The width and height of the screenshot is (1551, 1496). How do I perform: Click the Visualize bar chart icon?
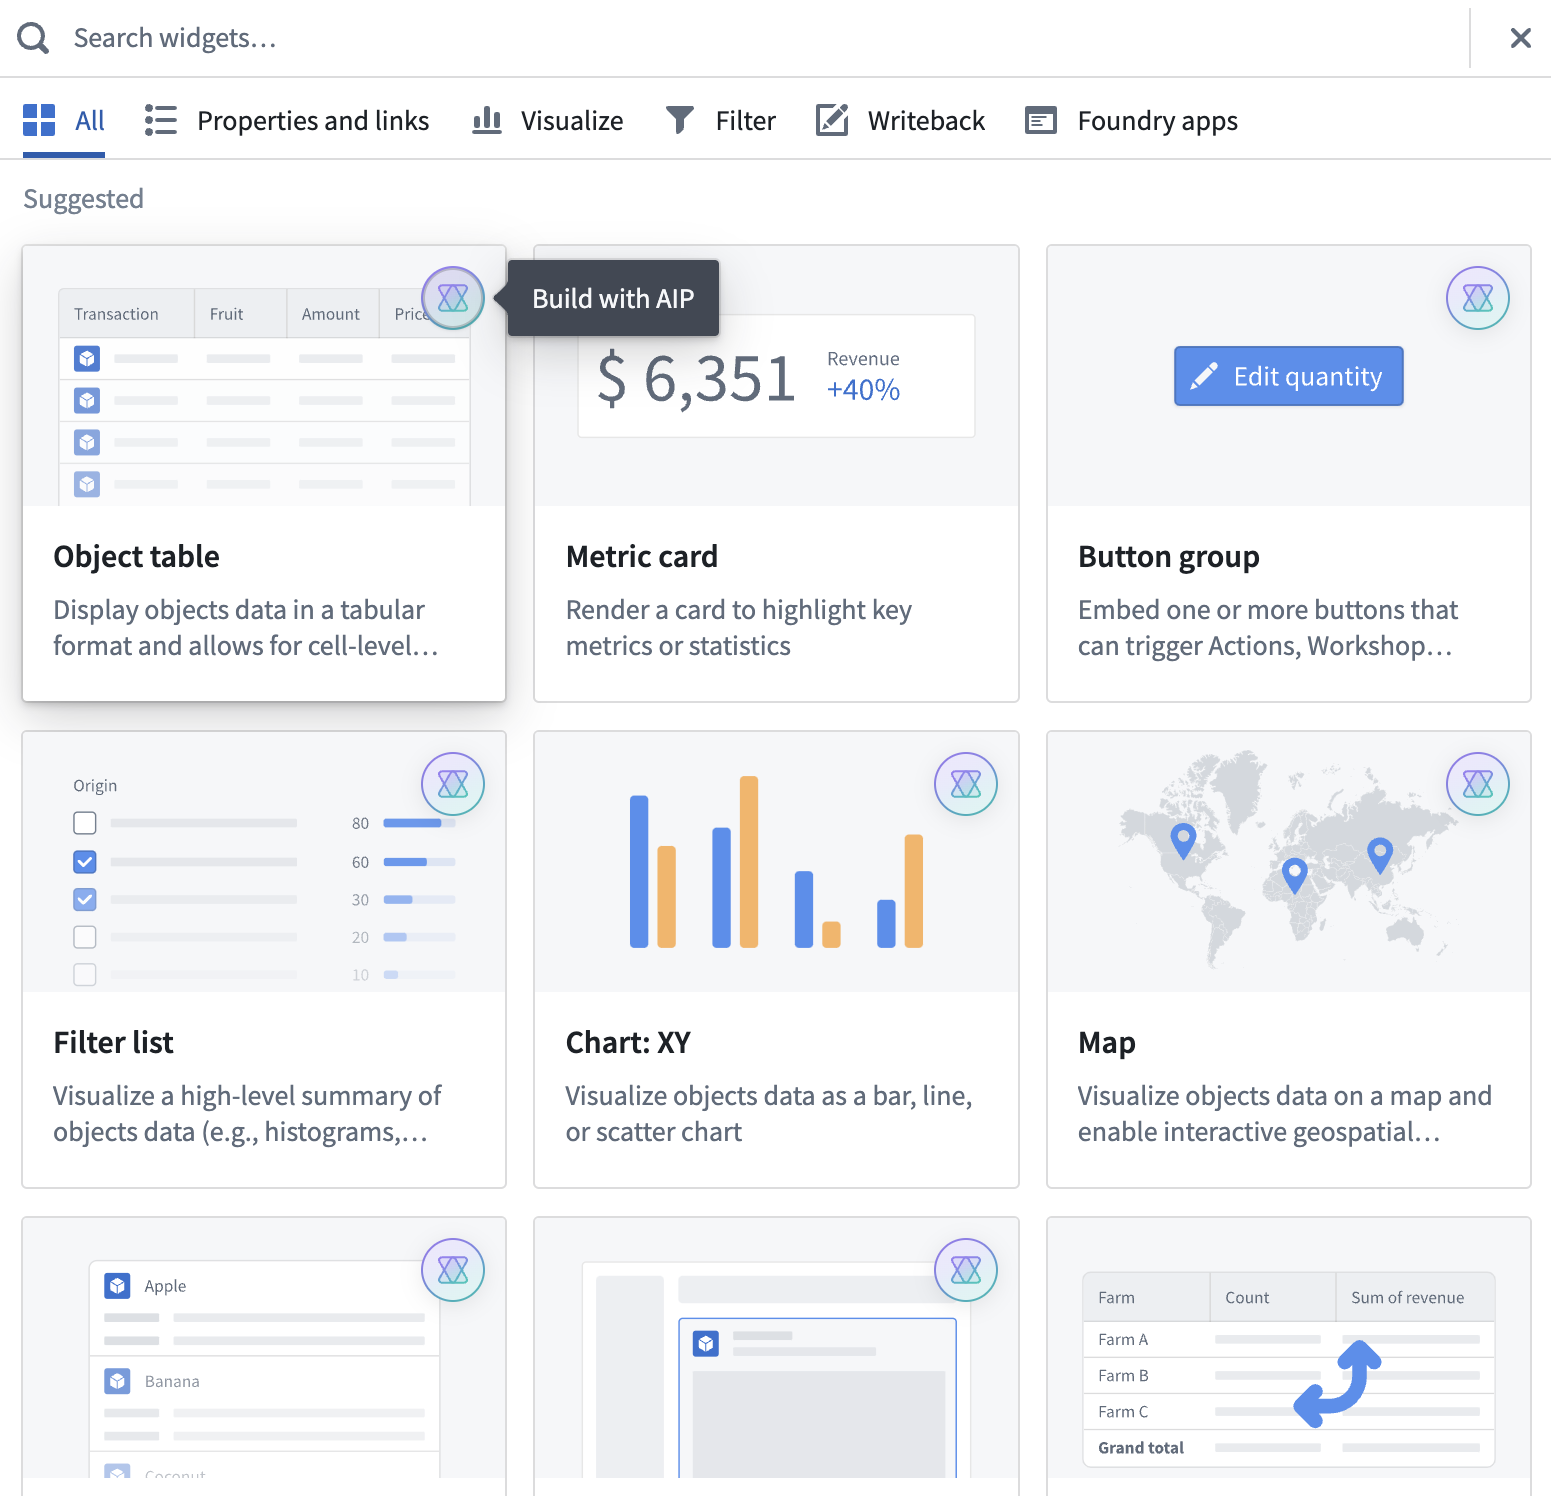click(487, 120)
